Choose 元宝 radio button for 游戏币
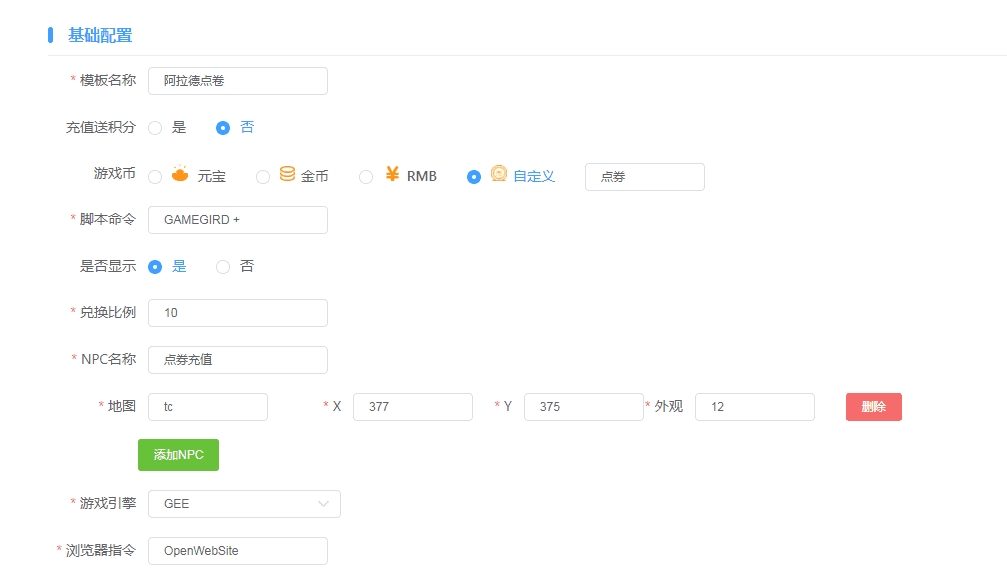Screen dimensions: 1007x588 coord(155,177)
